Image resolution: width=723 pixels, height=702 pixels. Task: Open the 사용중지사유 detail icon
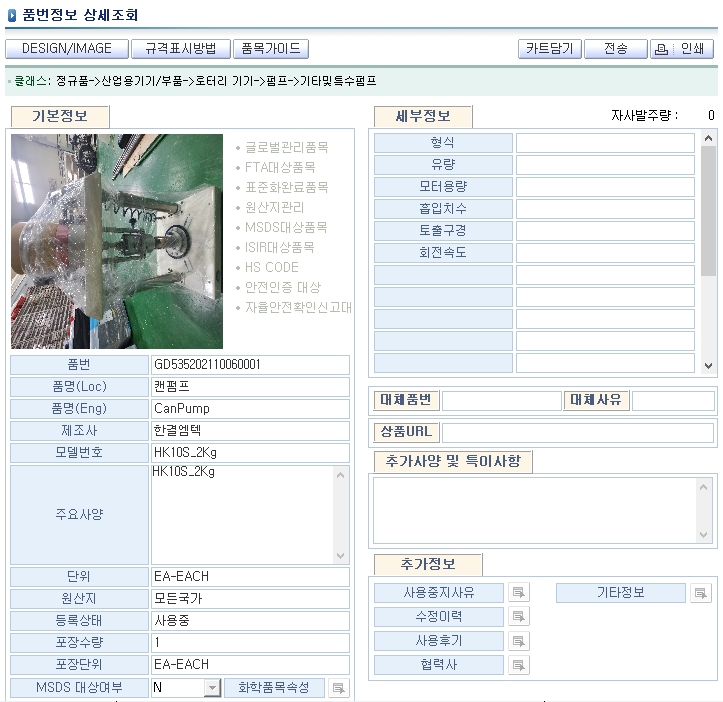pos(518,593)
